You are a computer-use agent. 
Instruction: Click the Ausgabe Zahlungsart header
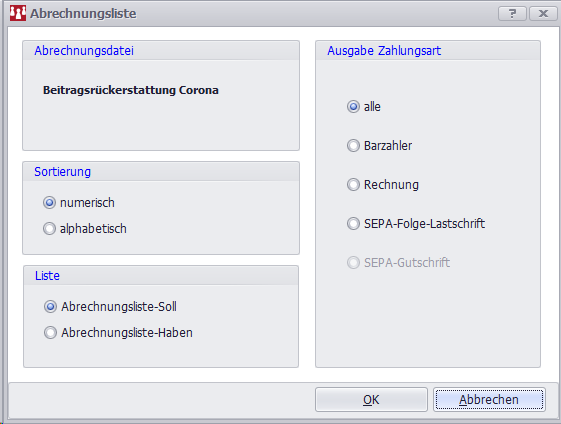click(384, 51)
